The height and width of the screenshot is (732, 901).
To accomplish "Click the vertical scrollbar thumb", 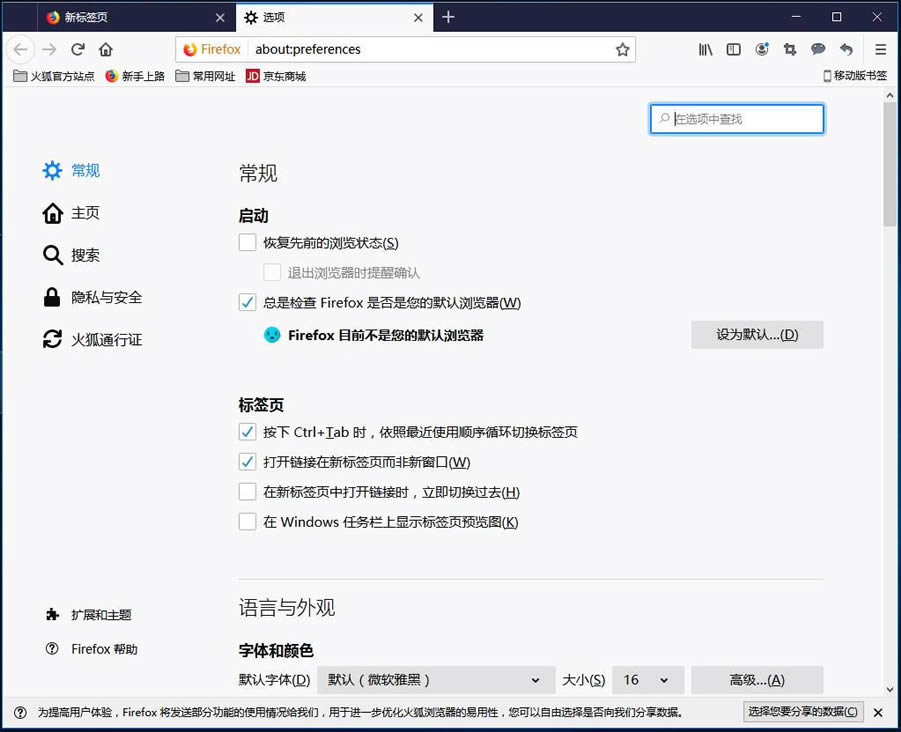I will (x=890, y=164).
